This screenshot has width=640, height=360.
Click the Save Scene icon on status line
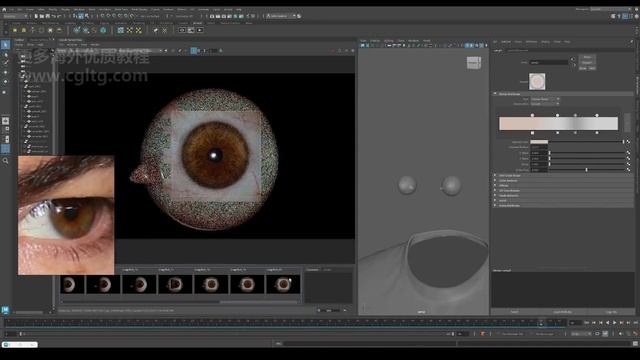coord(48,16)
